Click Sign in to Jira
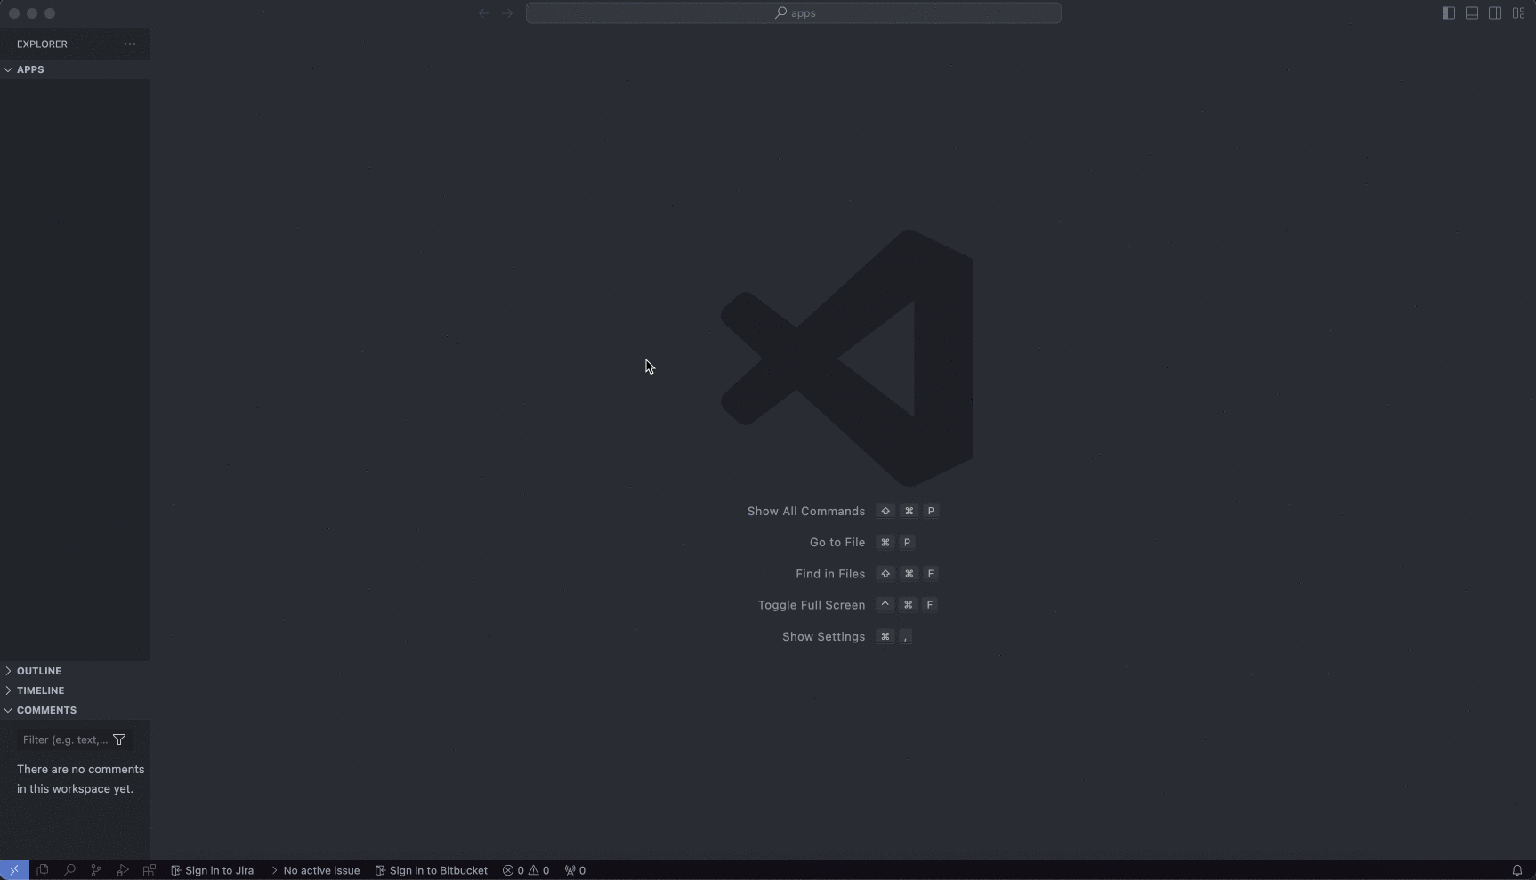The image size is (1536, 880). click(212, 870)
